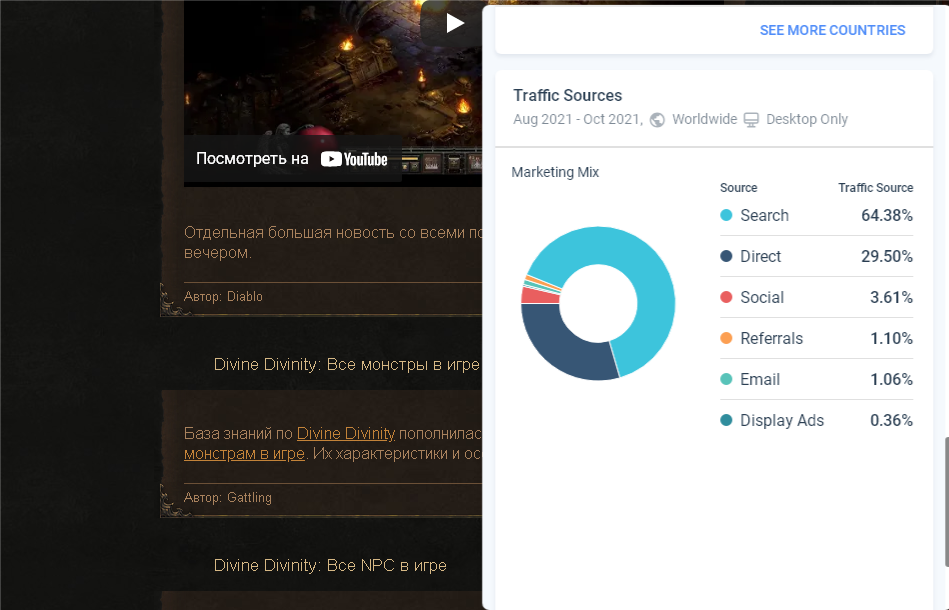Click the Worldwide globe icon

pos(657,120)
